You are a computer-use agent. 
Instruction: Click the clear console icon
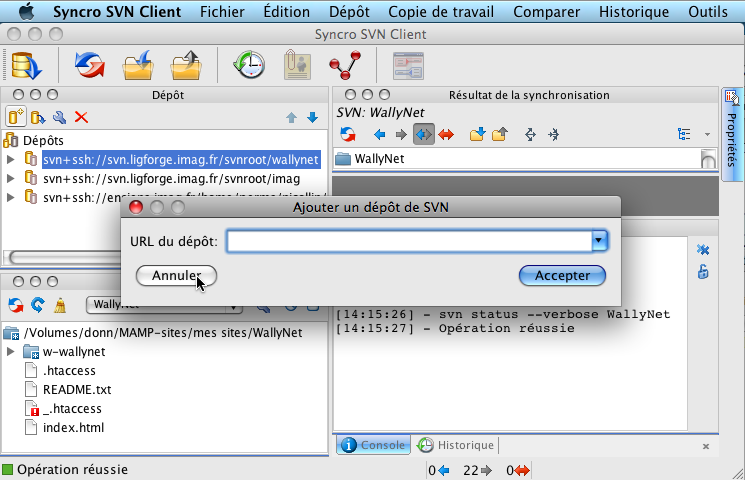coord(703,250)
